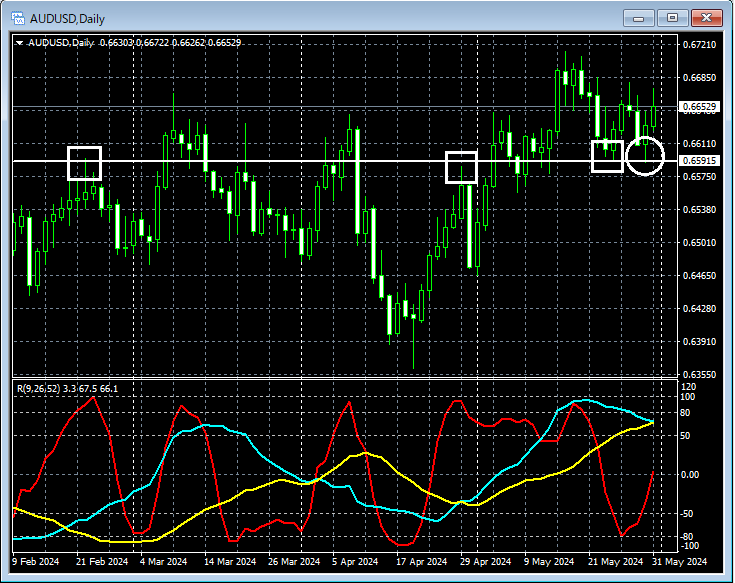Click the 14 Mar 2024 date label
735x583 pixels.
[x=230, y=561]
